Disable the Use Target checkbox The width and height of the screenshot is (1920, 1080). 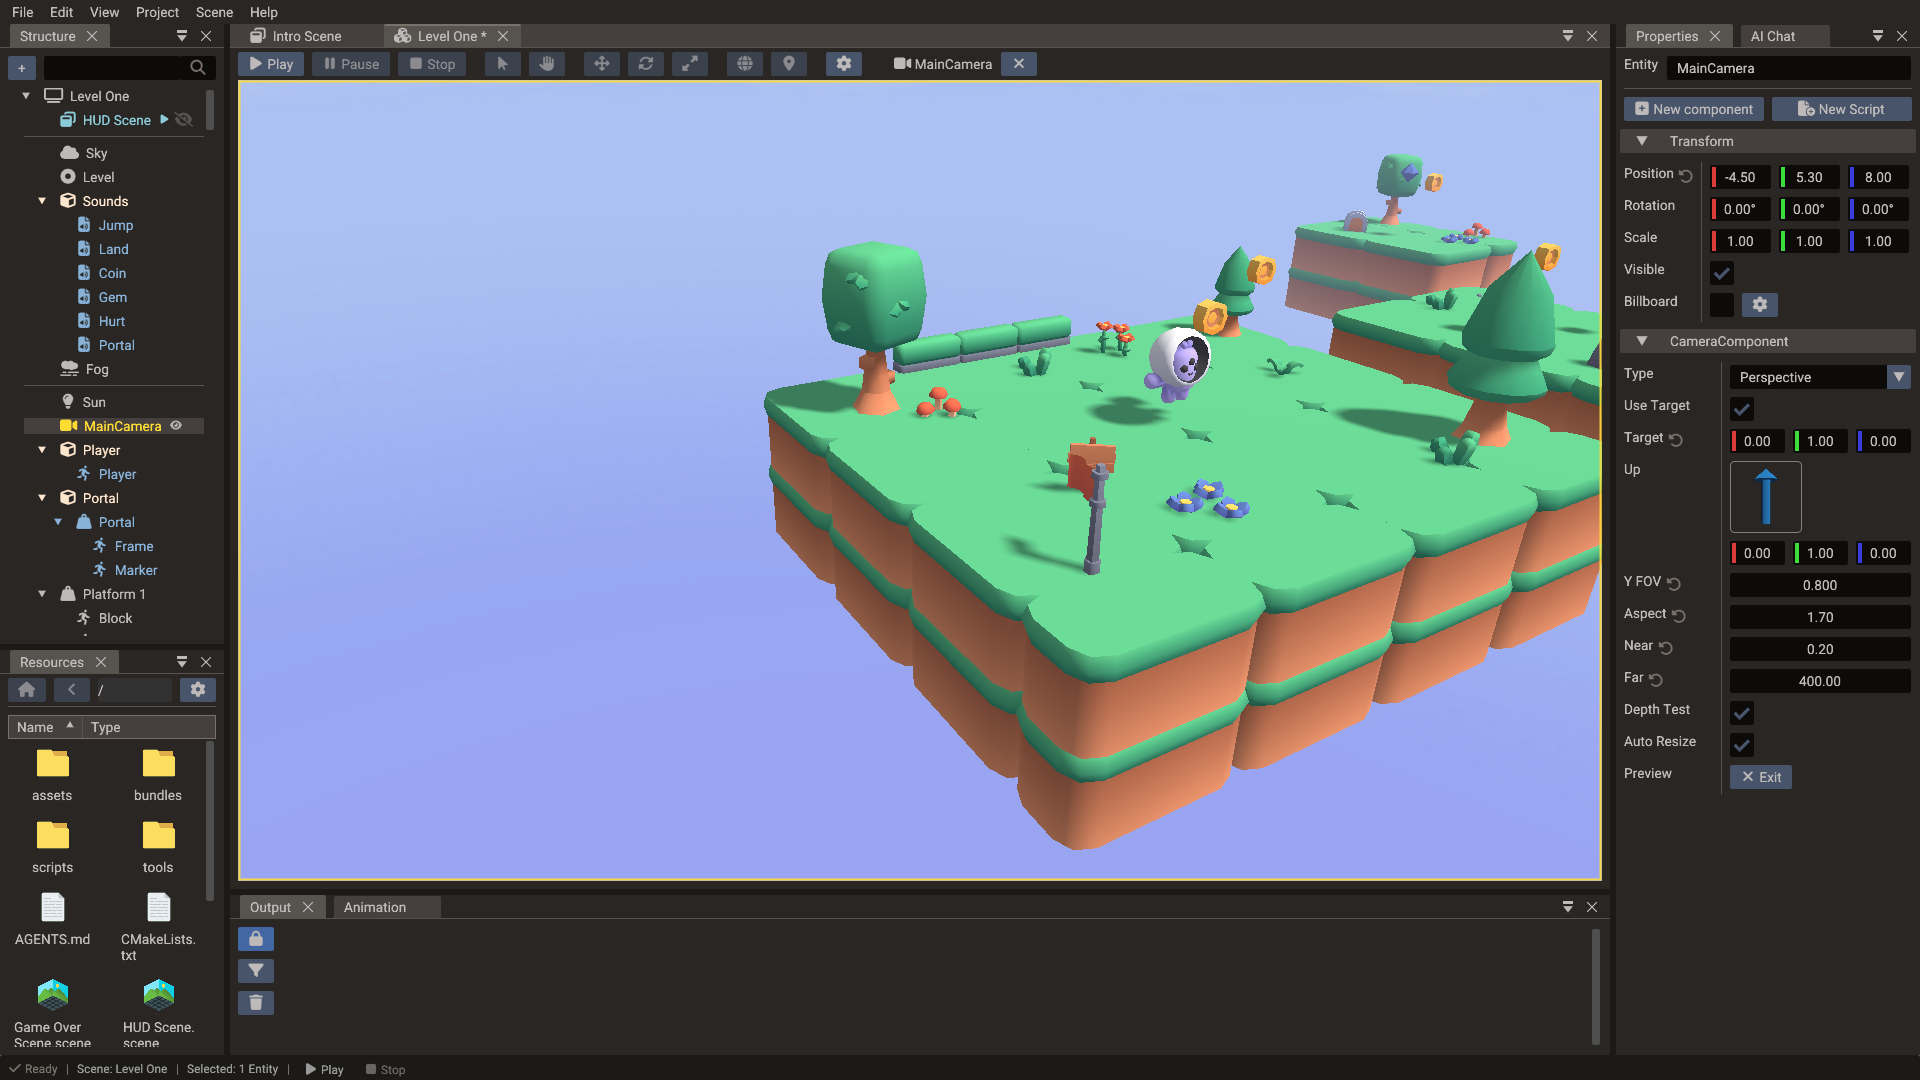[x=1742, y=409]
